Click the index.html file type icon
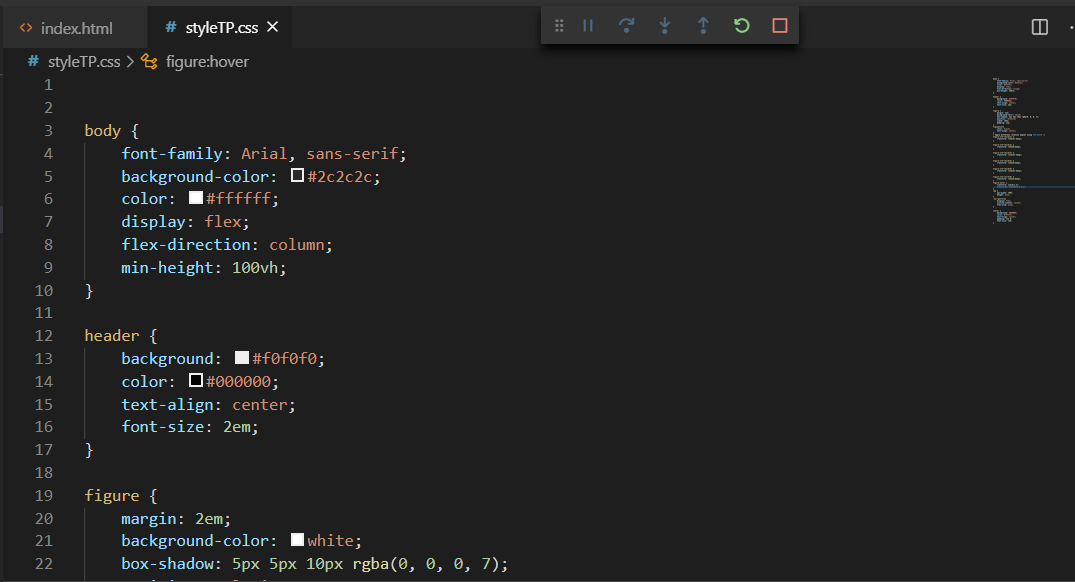Image resolution: width=1075 pixels, height=582 pixels. click(26, 28)
